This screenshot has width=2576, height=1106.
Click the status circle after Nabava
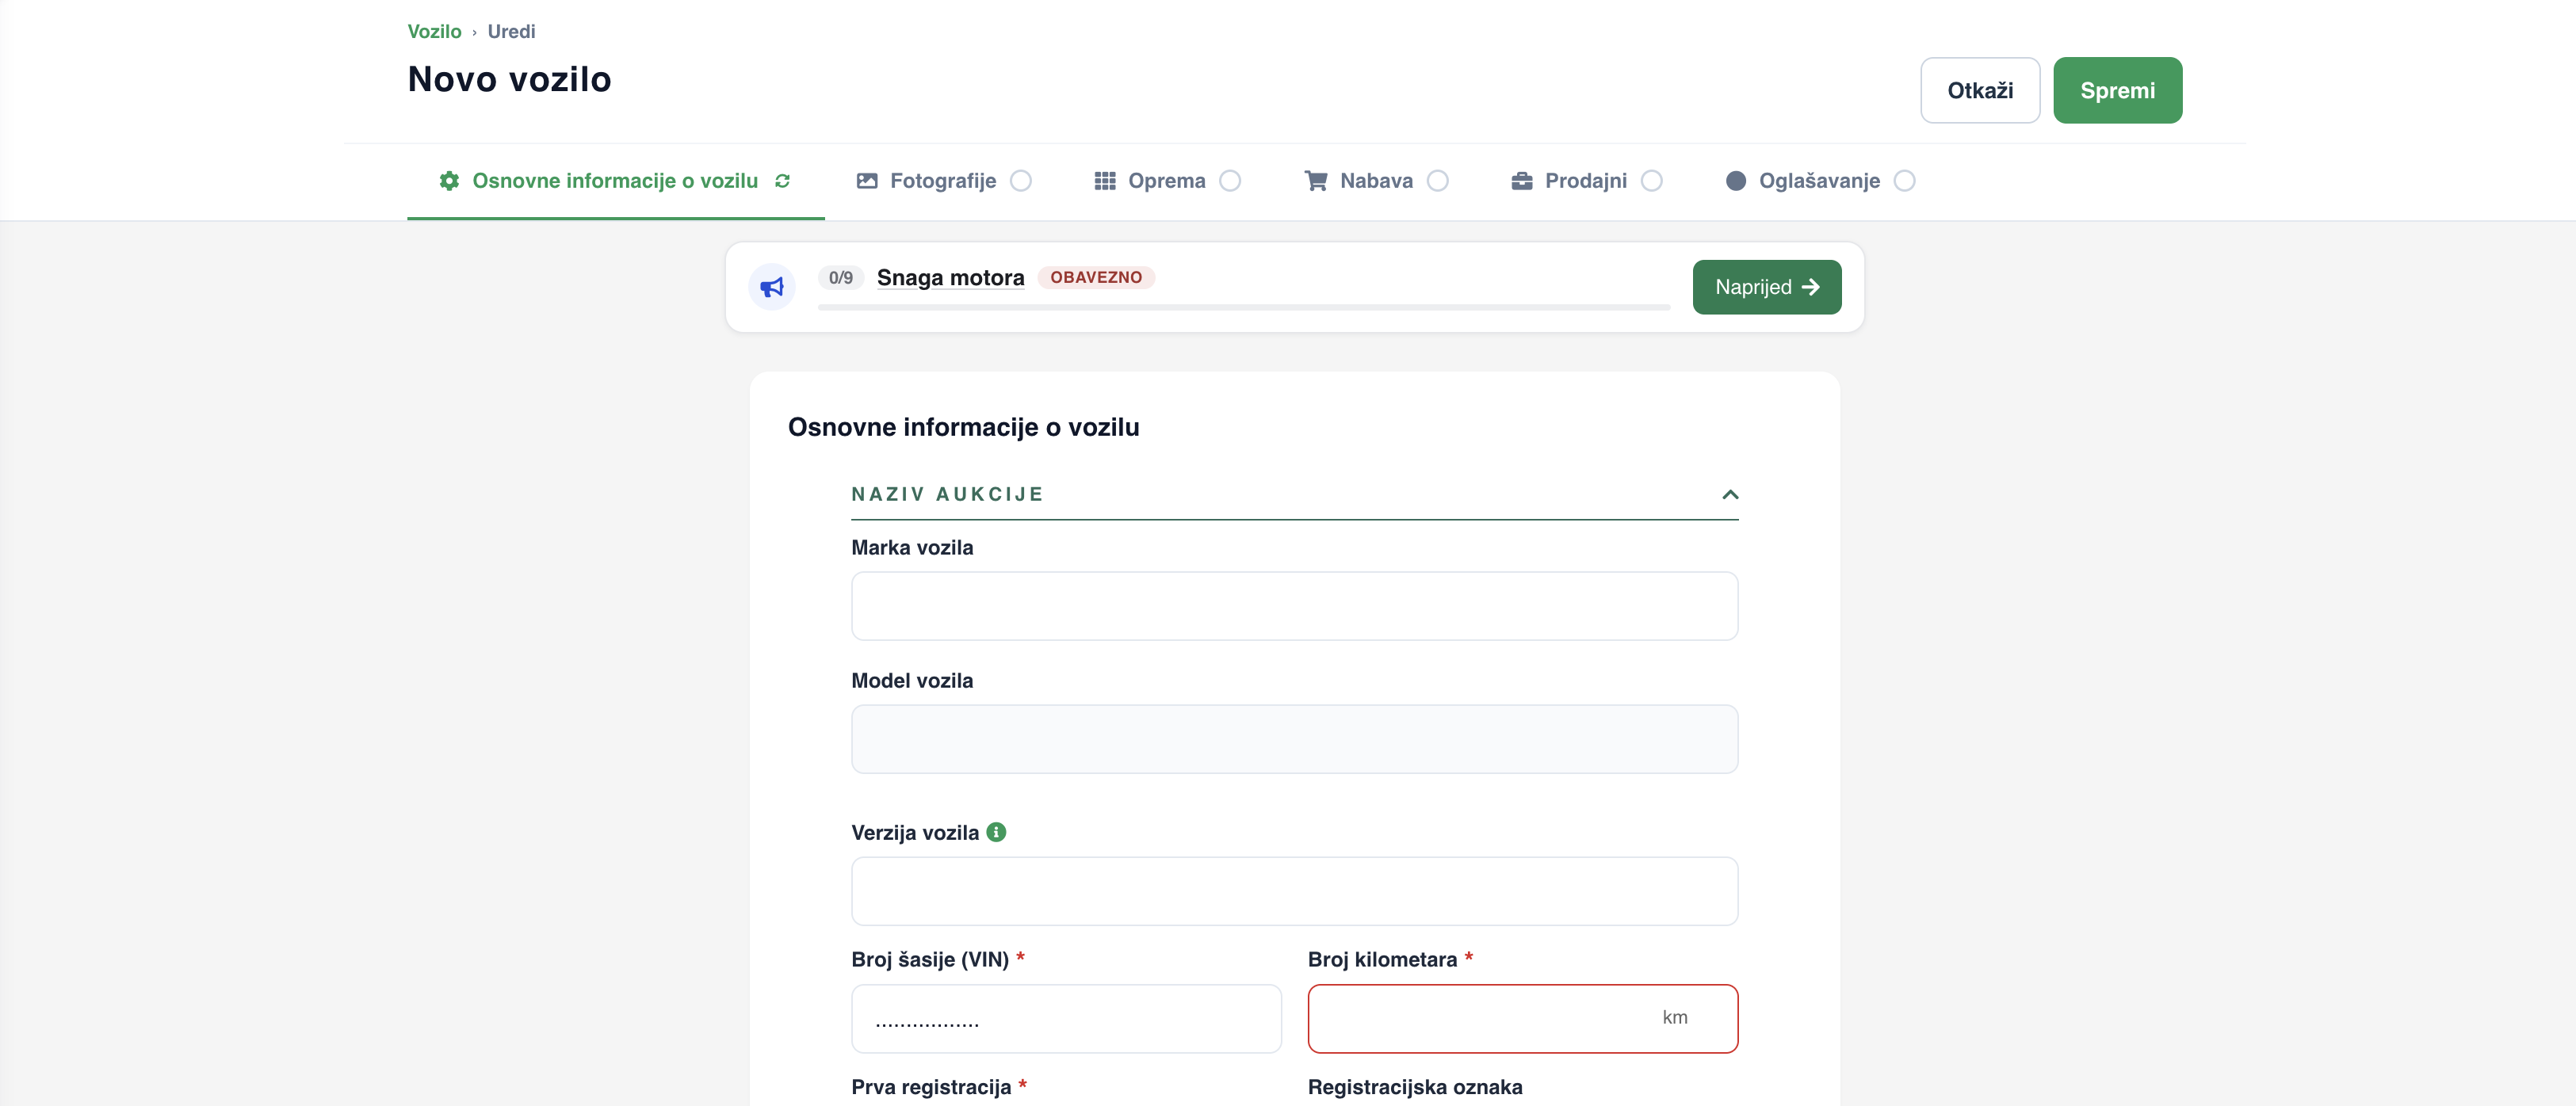coord(1438,181)
